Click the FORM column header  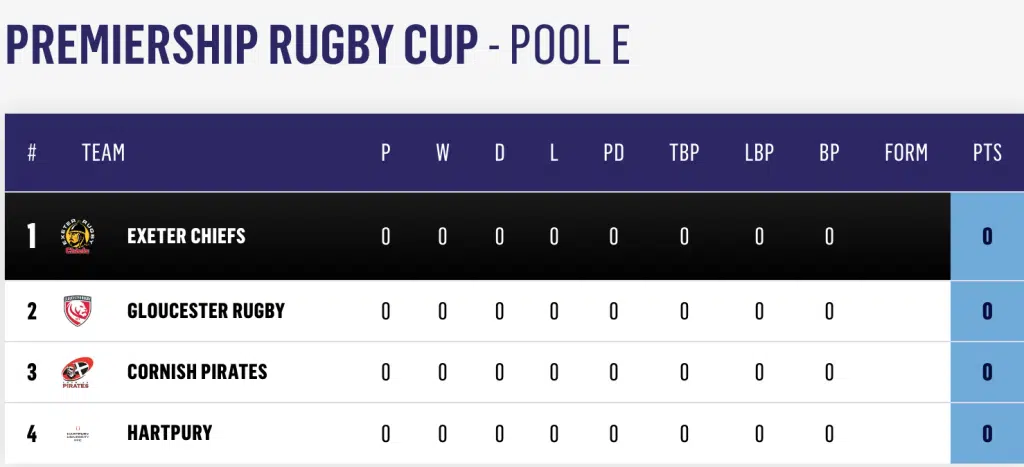coord(906,153)
